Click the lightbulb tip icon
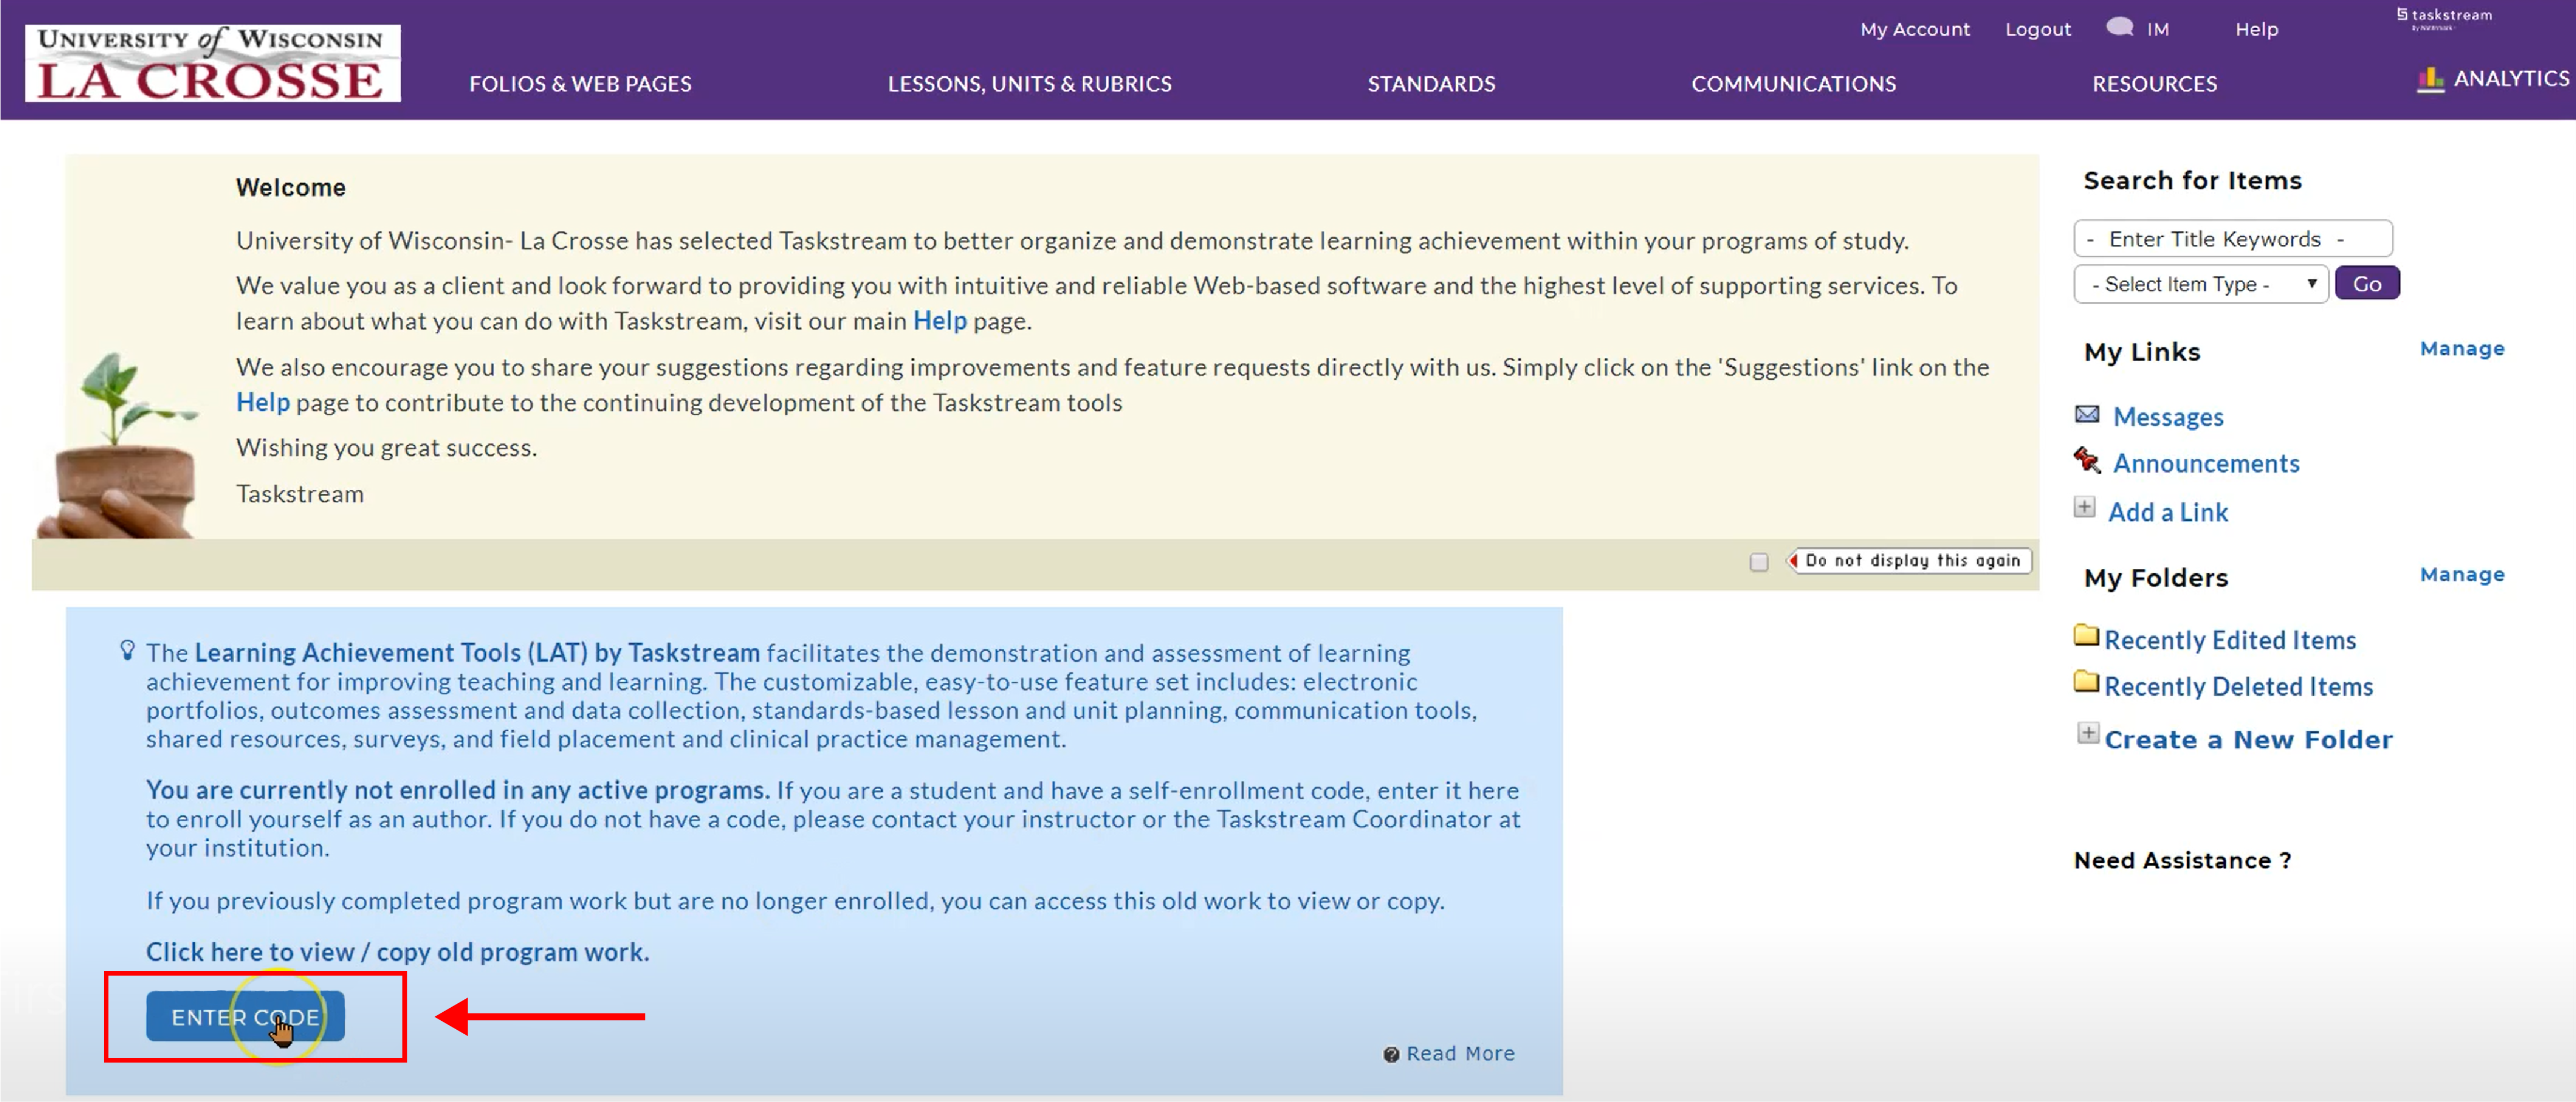Image resolution: width=2576 pixels, height=1102 pixels. [127, 651]
